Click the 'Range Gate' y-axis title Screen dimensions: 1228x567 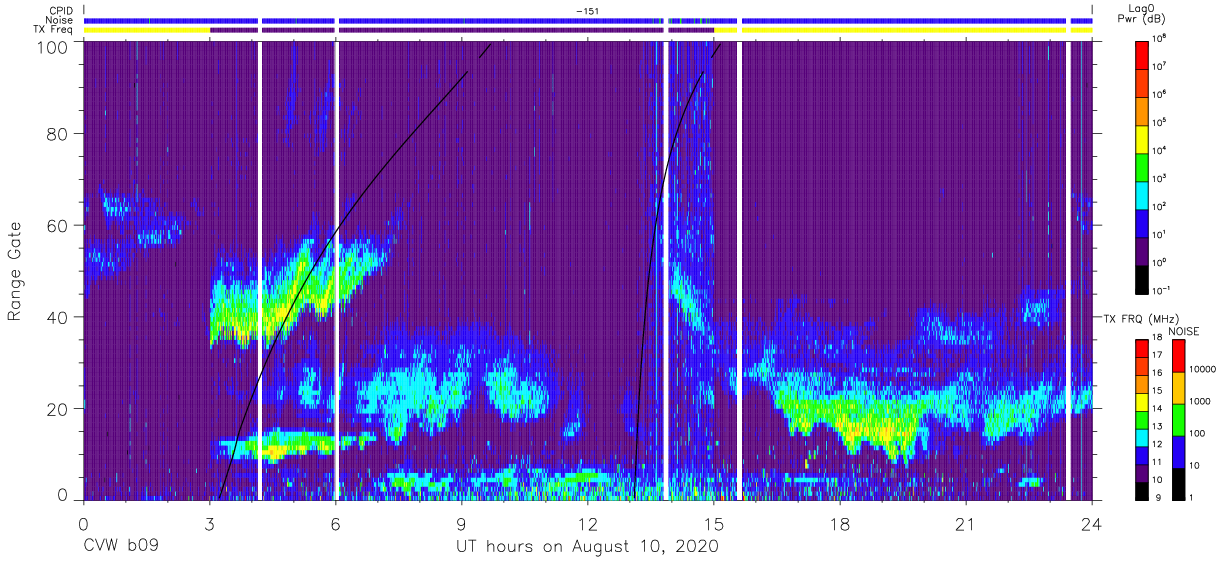click(16, 272)
